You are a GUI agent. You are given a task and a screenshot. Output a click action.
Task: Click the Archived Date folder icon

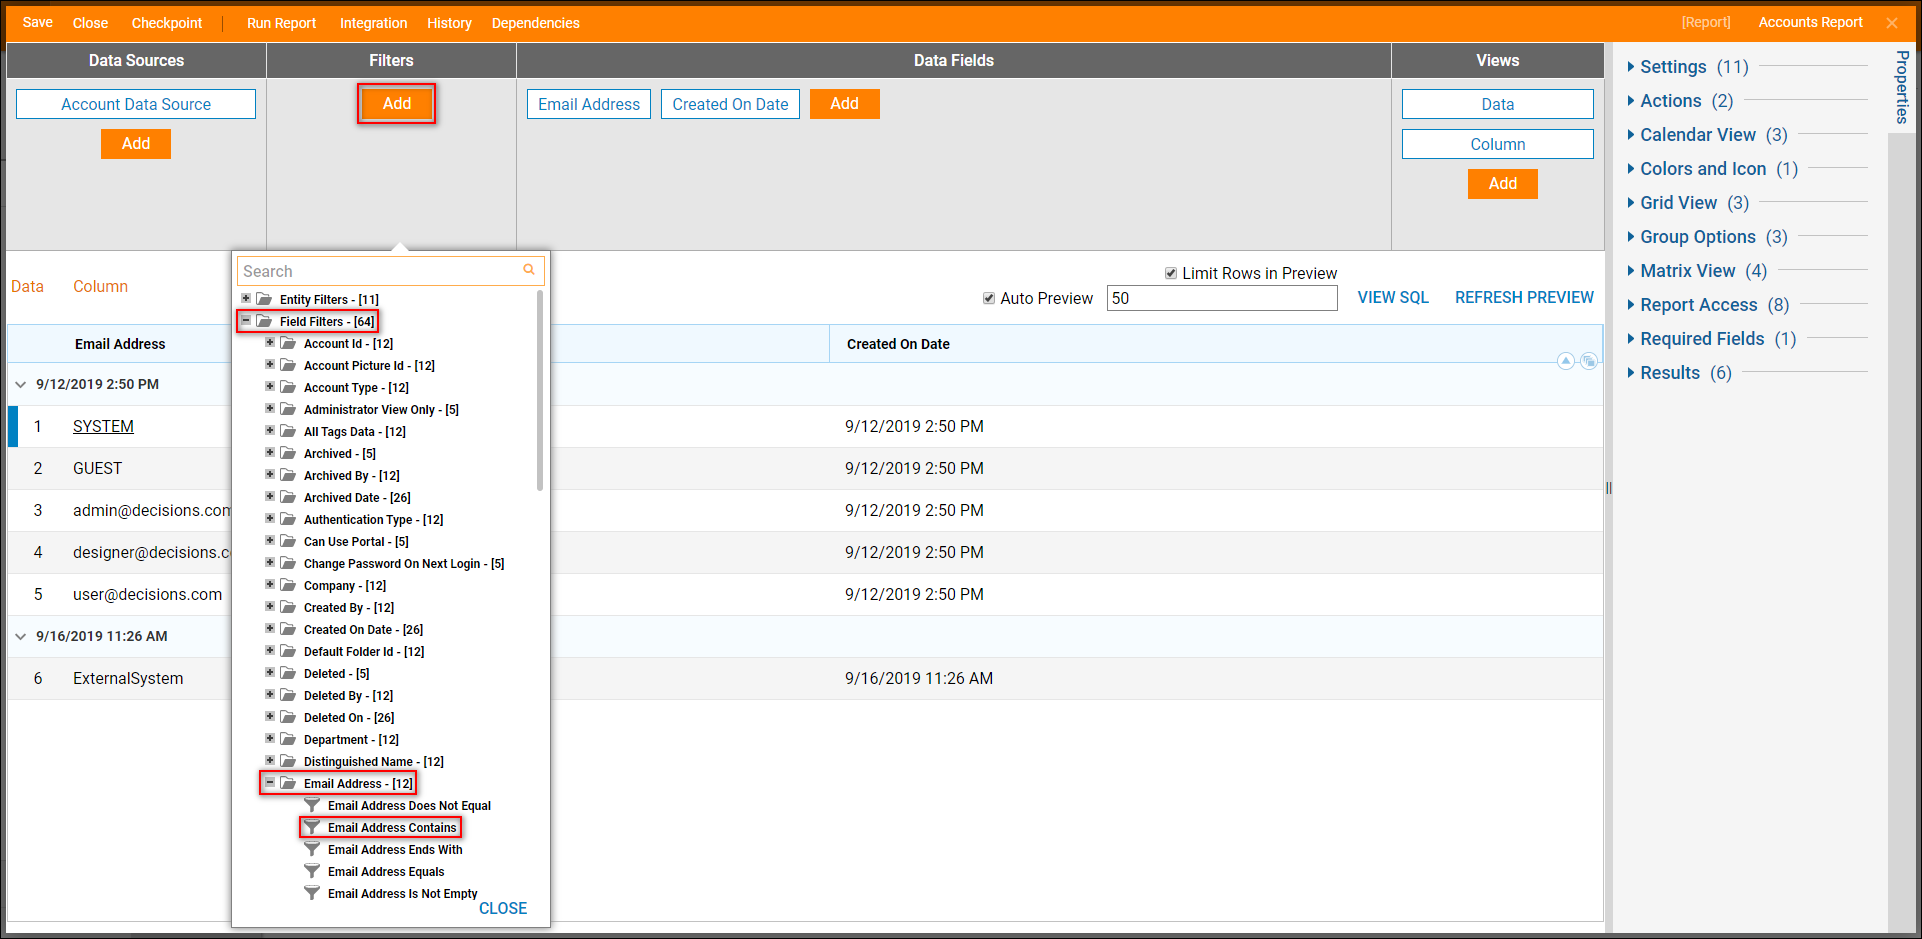click(288, 497)
